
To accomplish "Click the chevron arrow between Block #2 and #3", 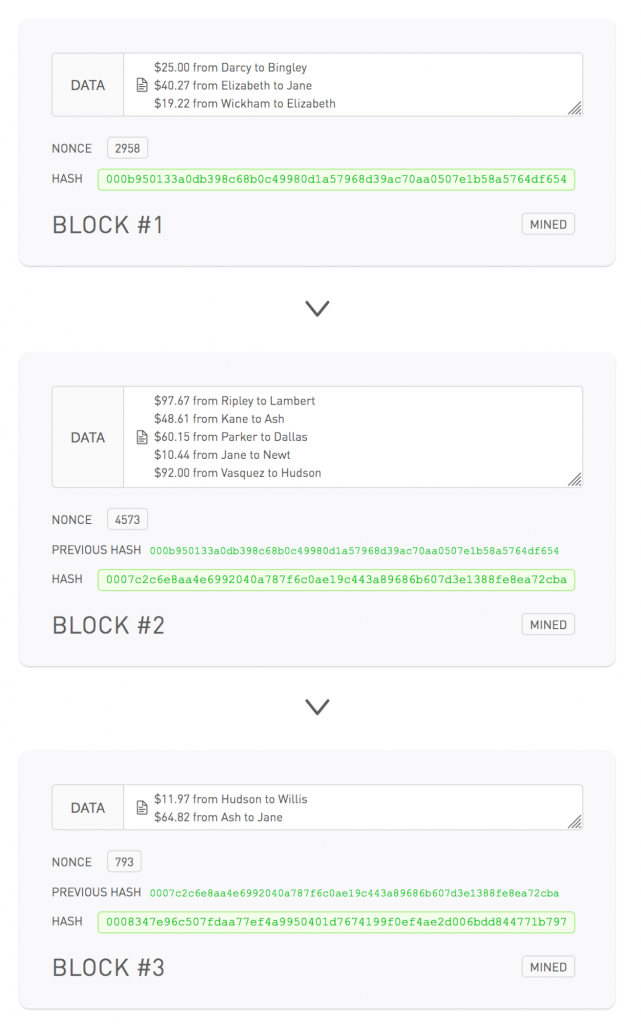I will [x=317, y=707].
